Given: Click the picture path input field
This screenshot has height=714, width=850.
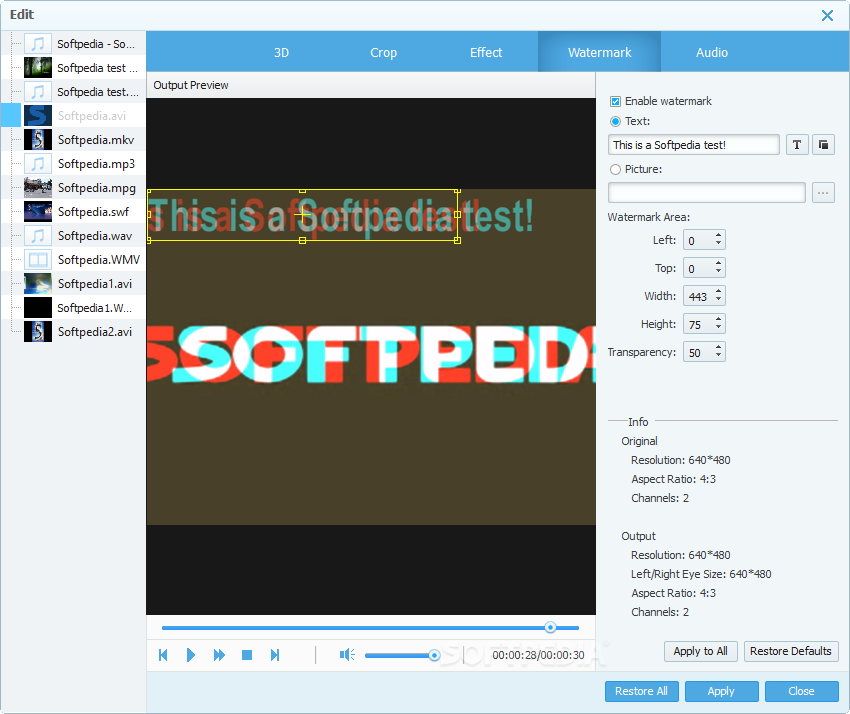Looking at the screenshot, I should click(x=706, y=192).
